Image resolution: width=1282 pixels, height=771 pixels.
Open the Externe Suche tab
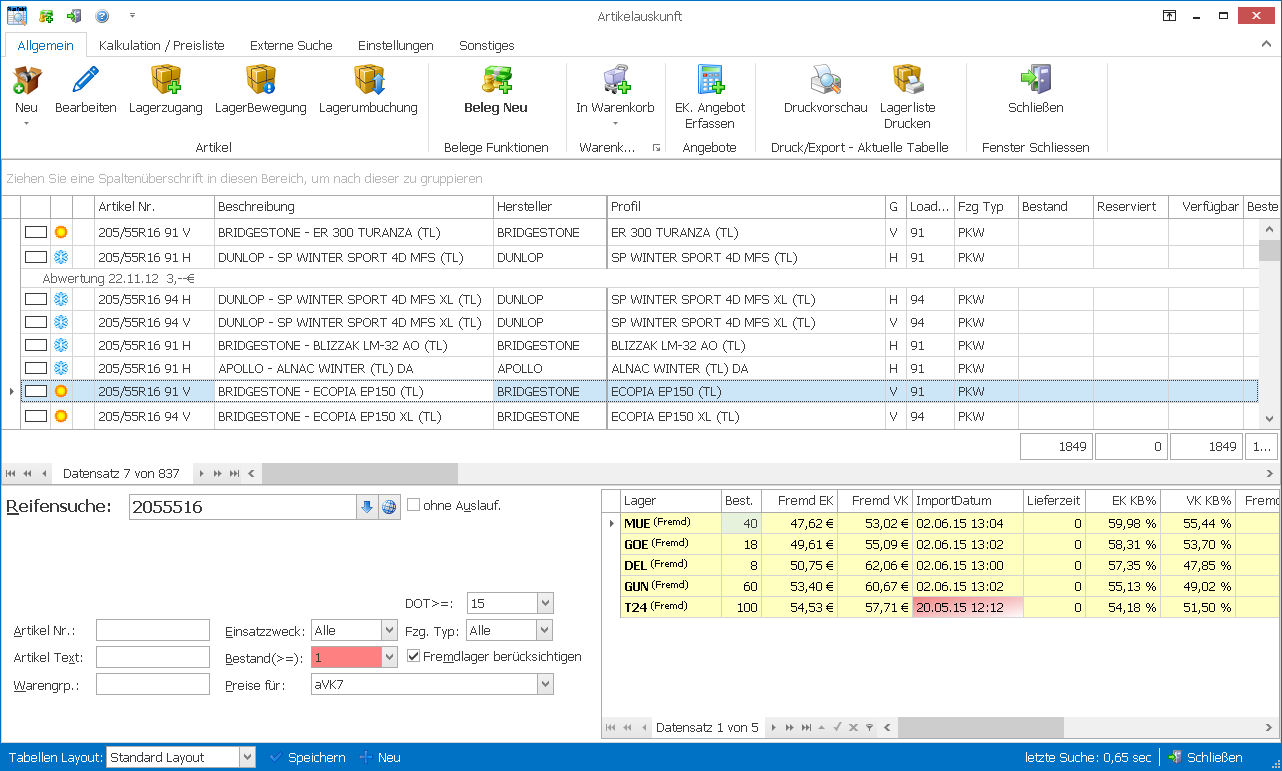tap(291, 45)
